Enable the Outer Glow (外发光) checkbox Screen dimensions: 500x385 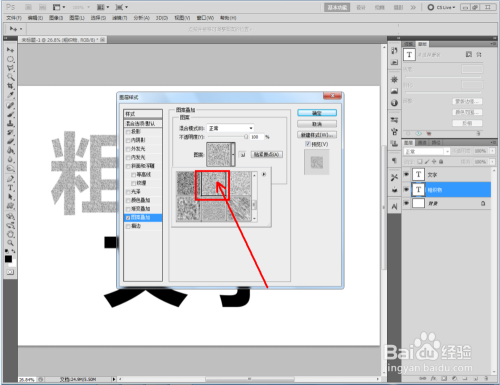pyautogui.click(x=128, y=149)
